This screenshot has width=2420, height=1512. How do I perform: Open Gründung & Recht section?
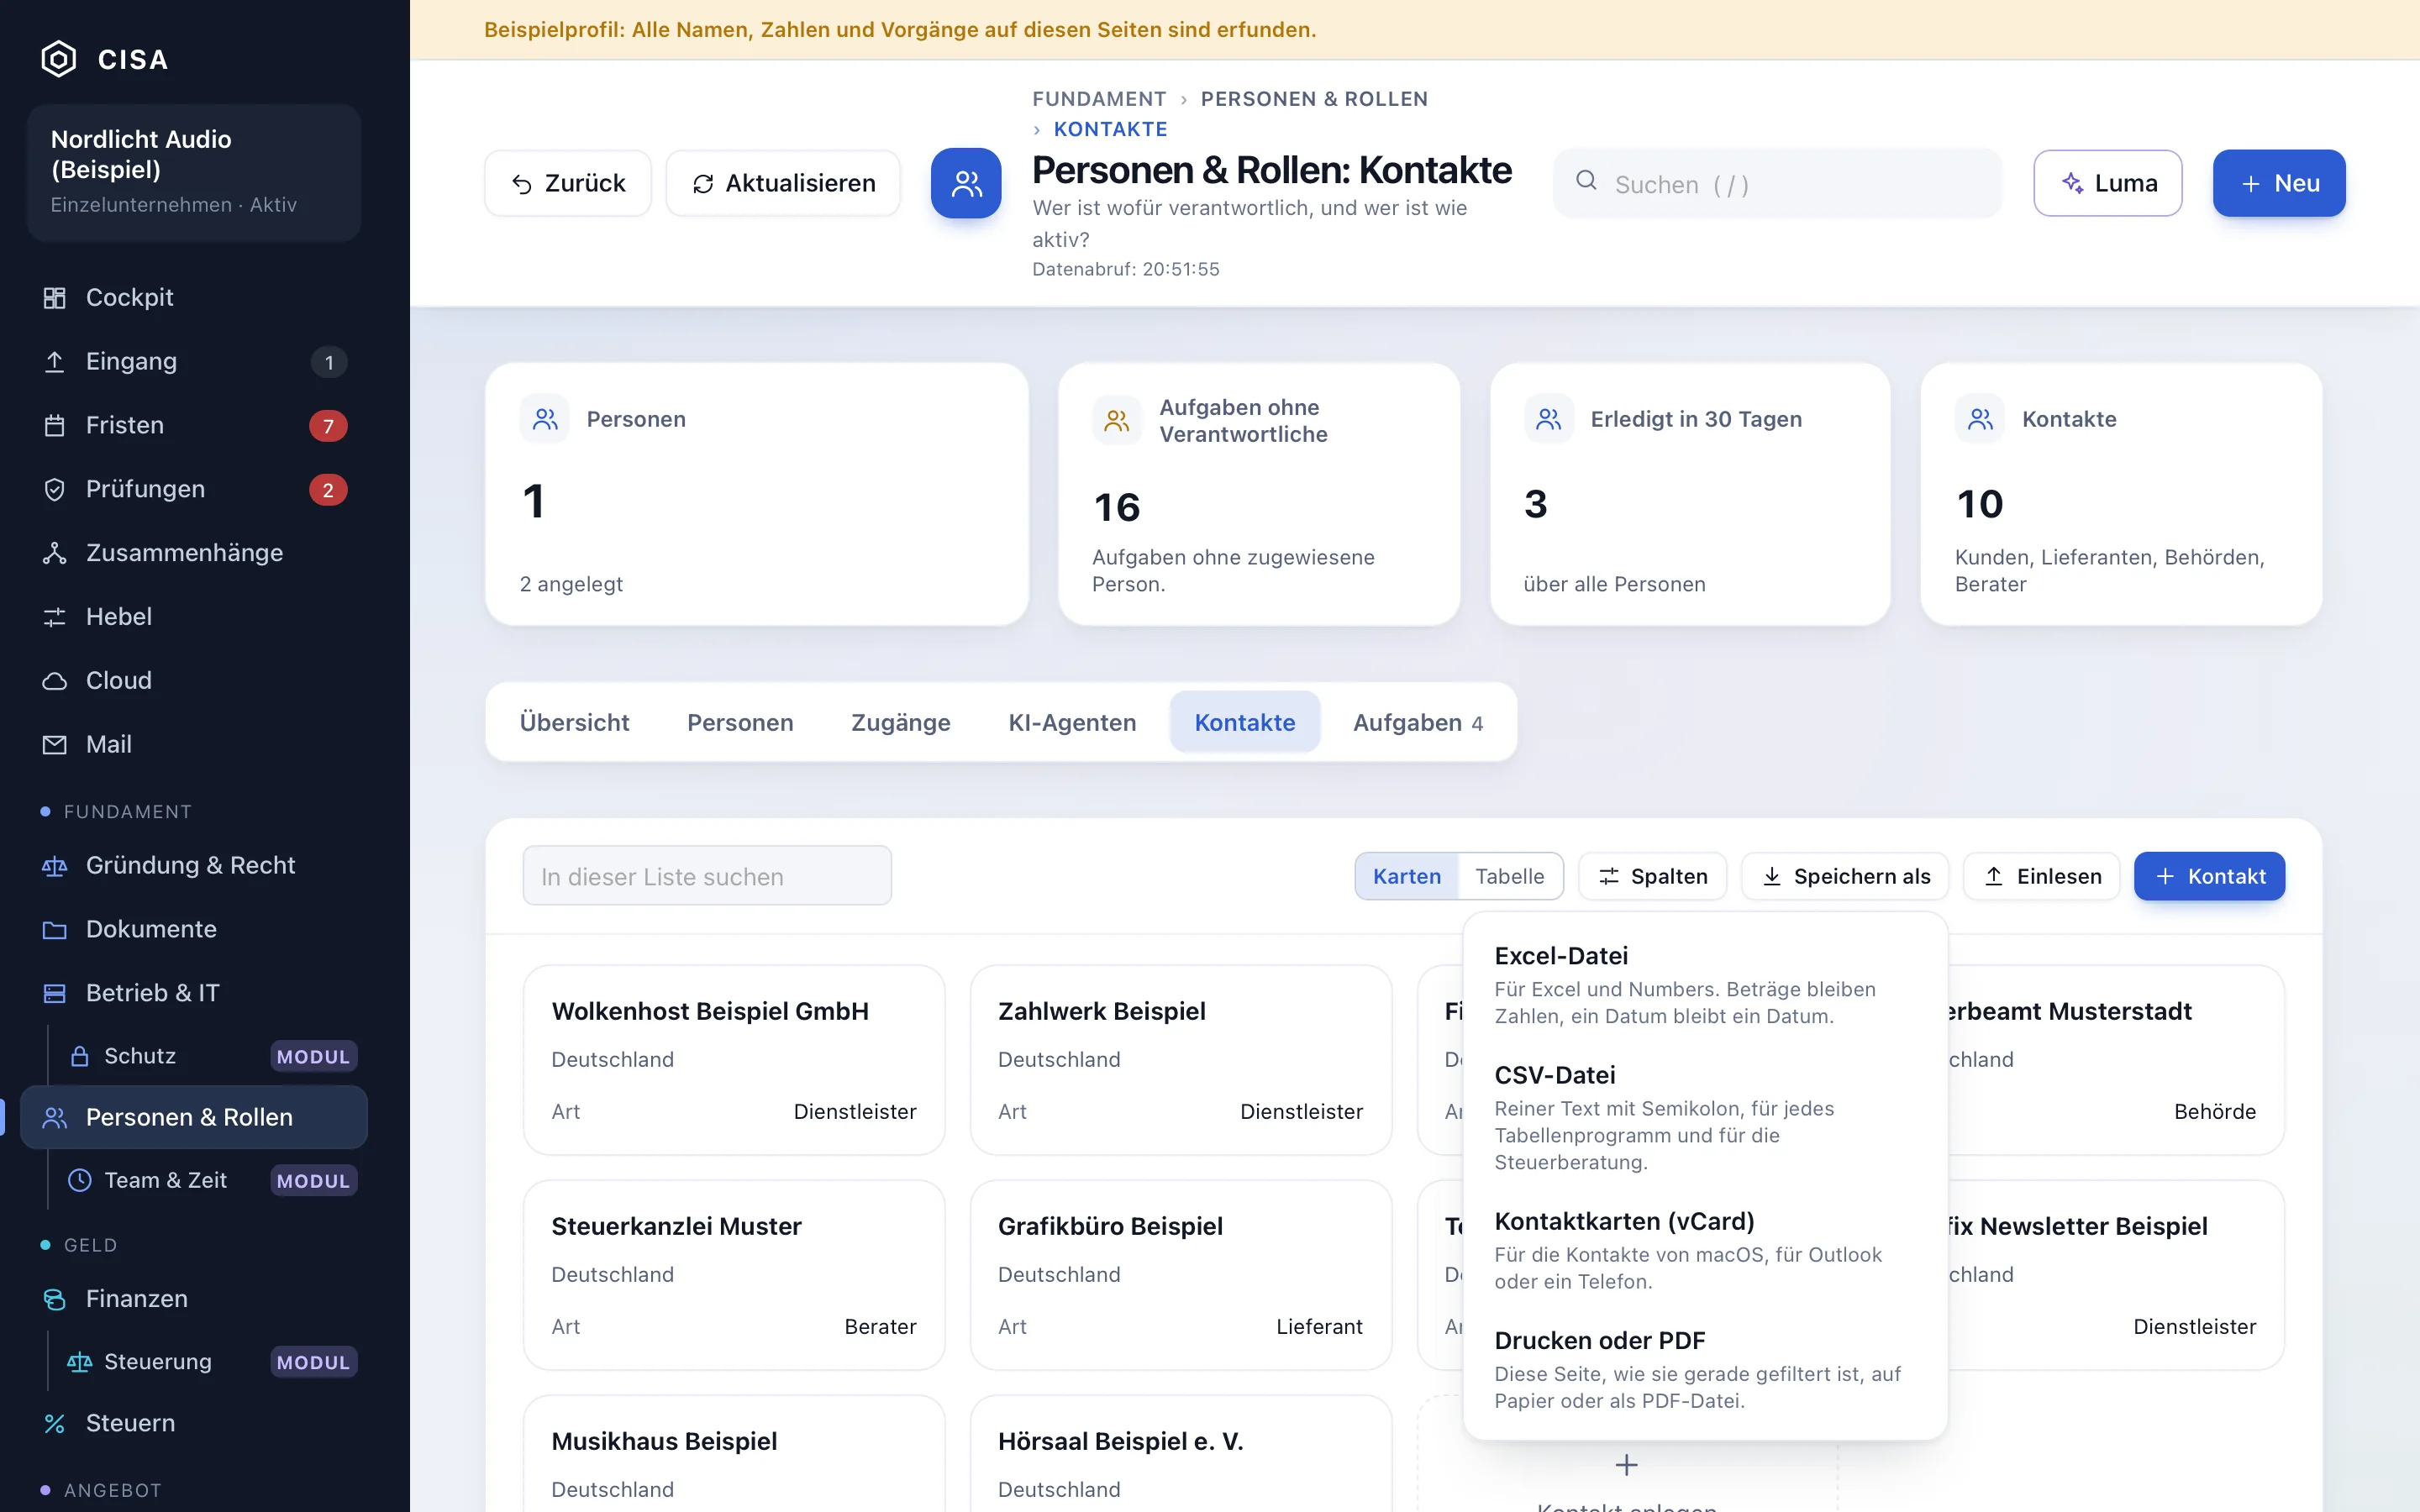194,865
